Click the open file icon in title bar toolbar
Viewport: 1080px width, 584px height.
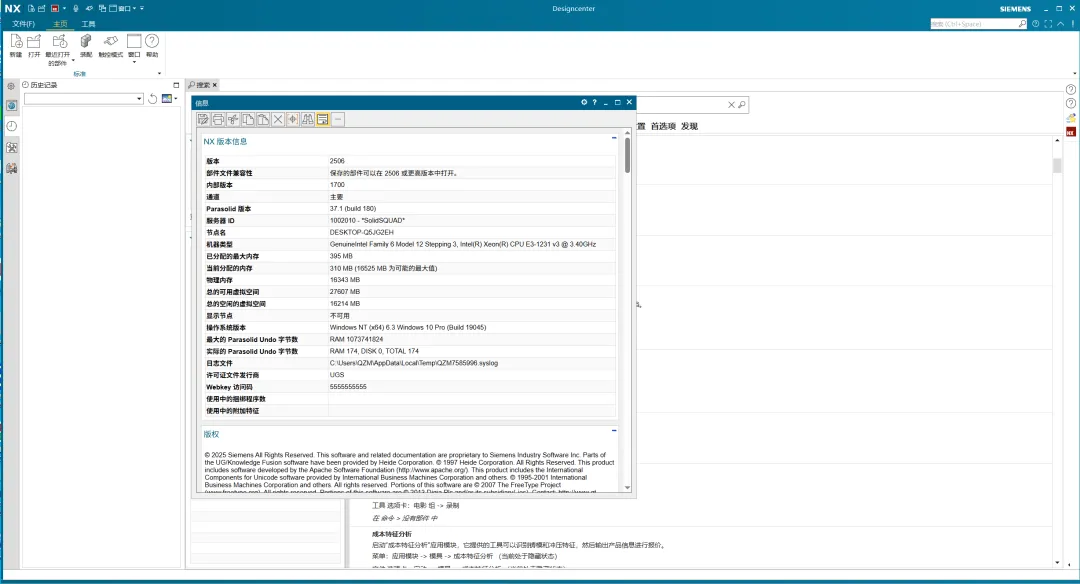(41, 8)
